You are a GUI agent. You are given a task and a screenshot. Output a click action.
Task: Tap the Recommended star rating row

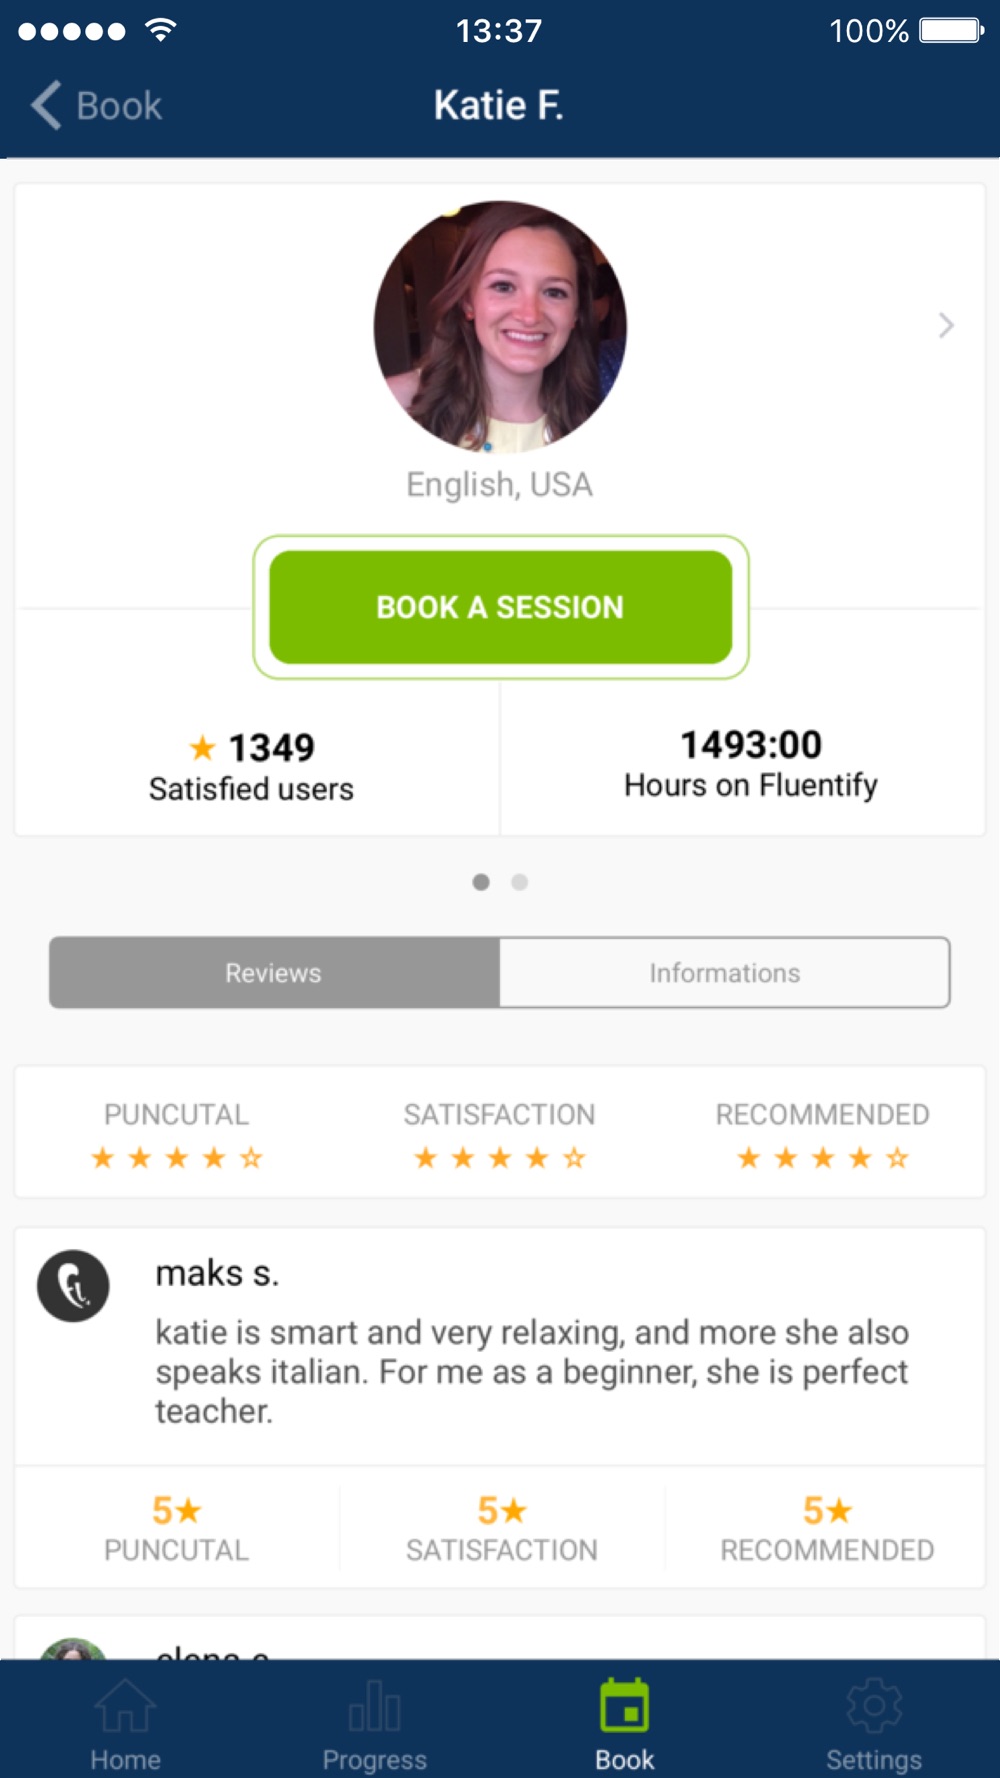pyautogui.click(x=823, y=1158)
